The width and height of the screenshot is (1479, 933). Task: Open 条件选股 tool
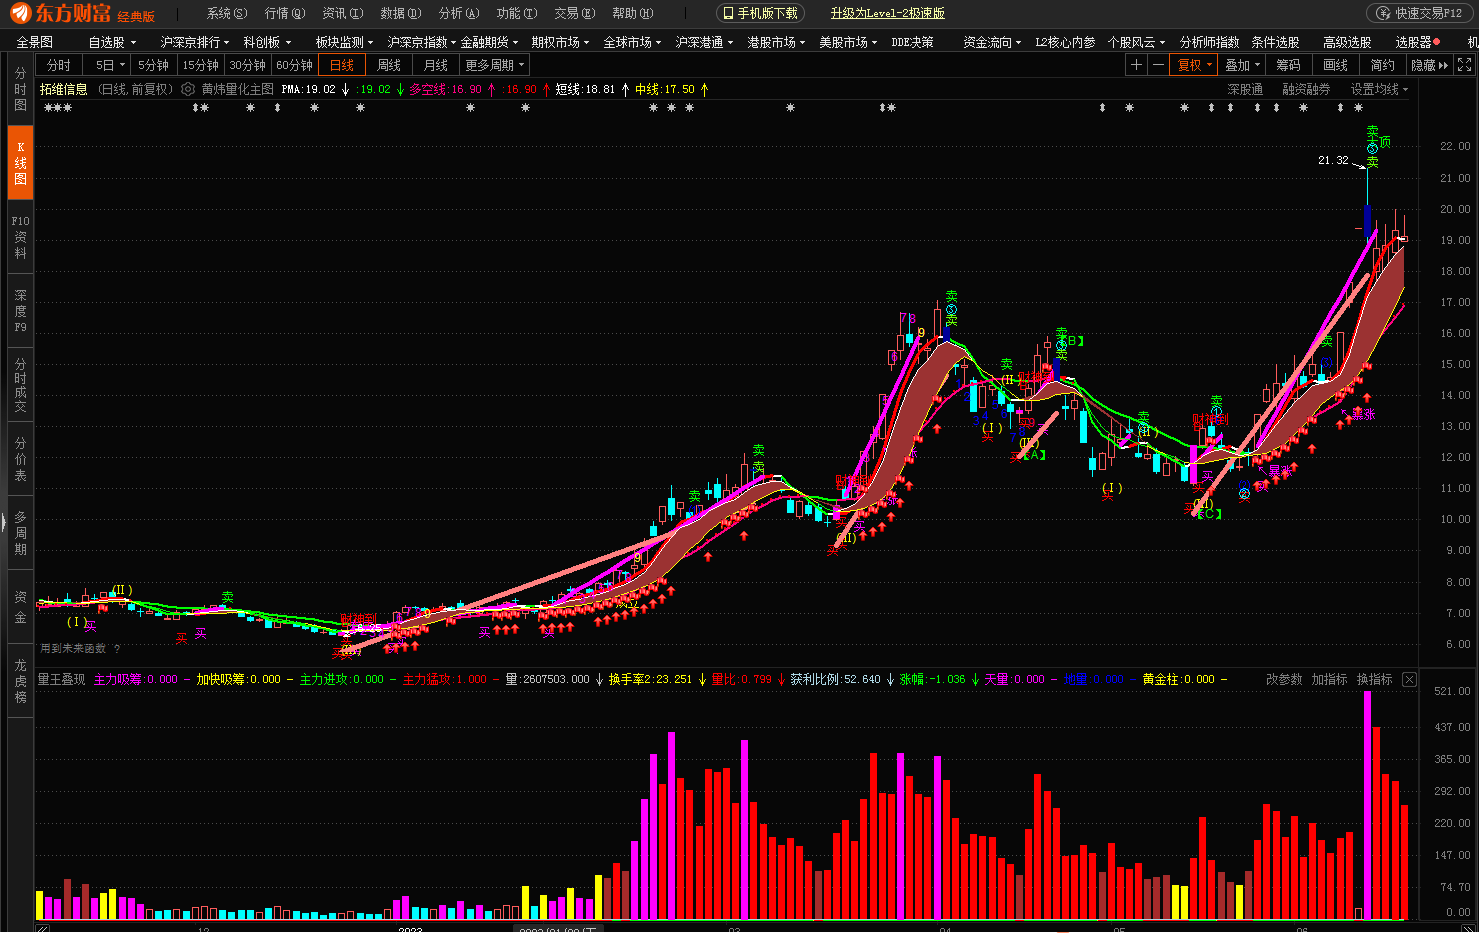1275,42
